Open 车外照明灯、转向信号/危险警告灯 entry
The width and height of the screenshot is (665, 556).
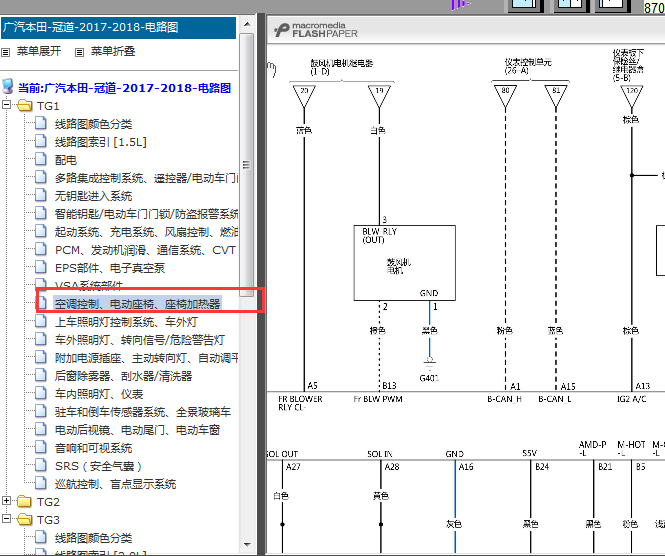[x=140, y=340]
